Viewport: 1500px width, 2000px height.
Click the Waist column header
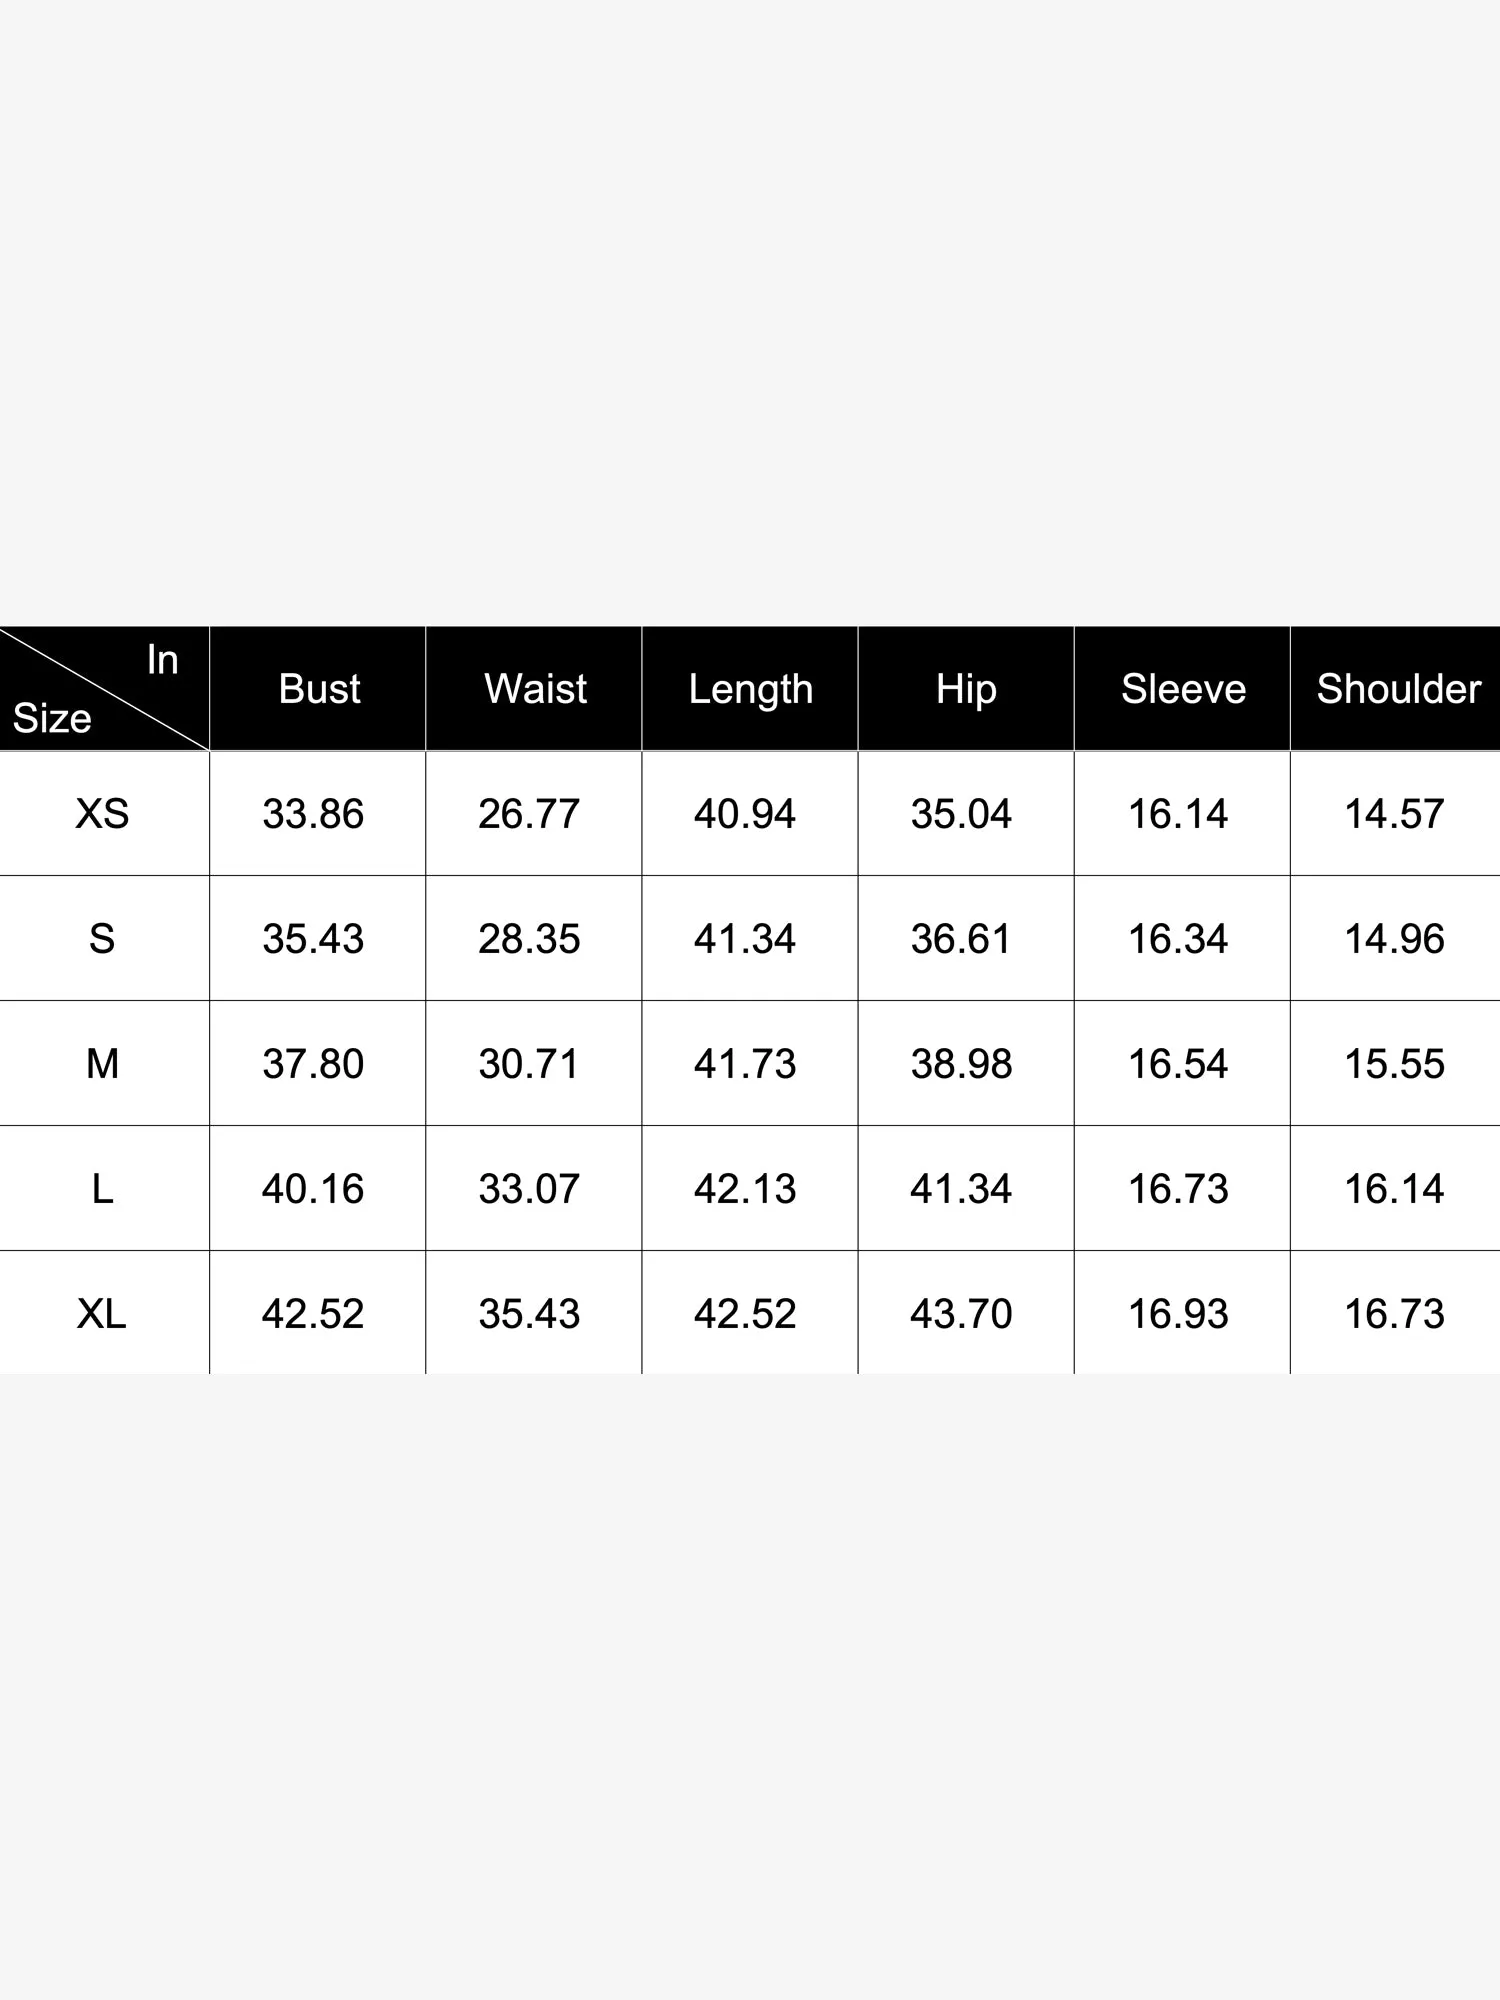tap(535, 689)
